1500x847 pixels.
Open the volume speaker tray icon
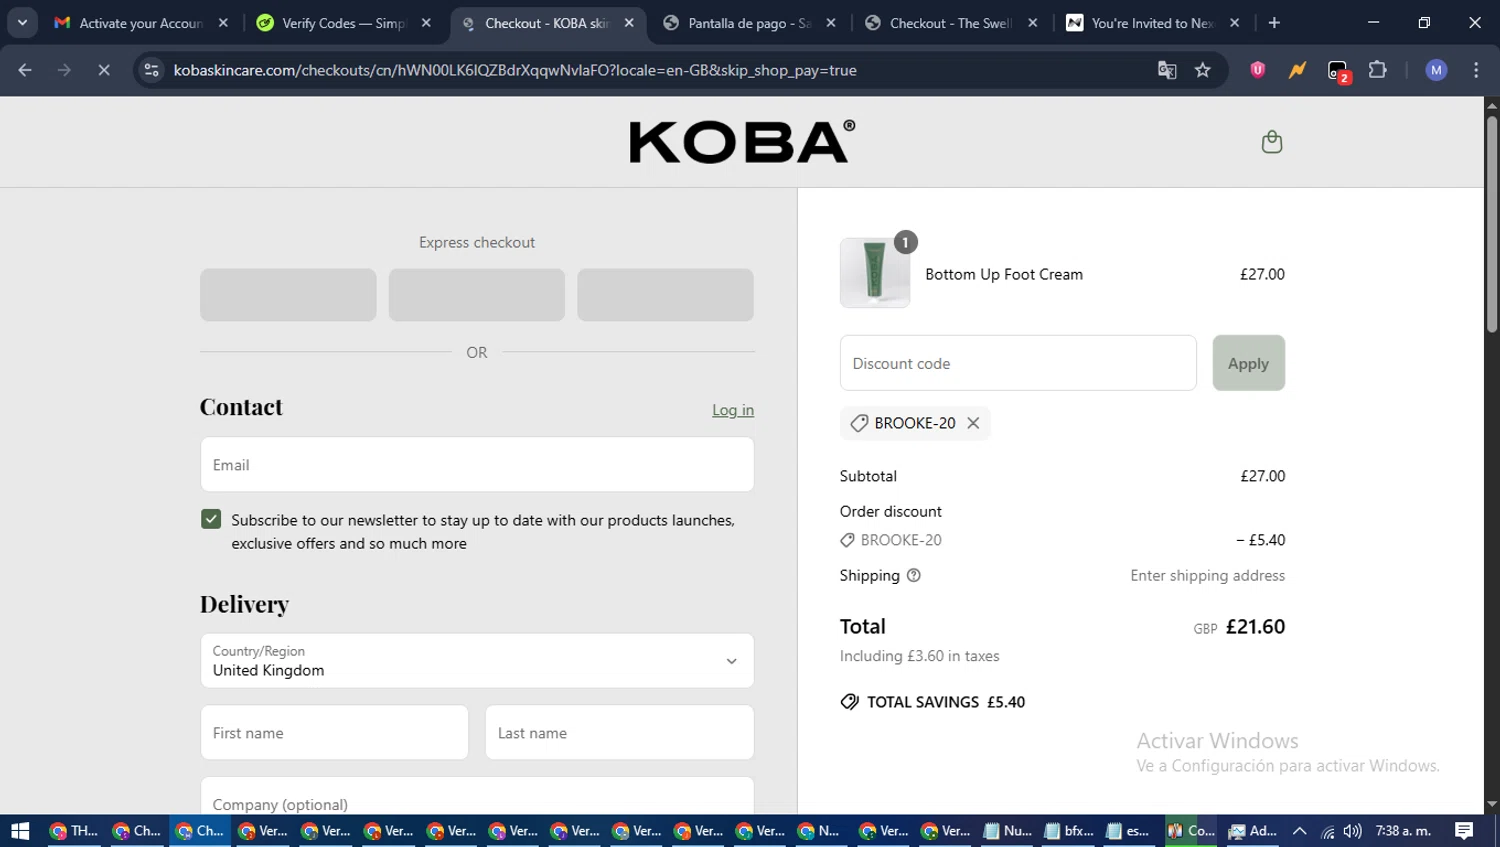[x=1353, y=831]
